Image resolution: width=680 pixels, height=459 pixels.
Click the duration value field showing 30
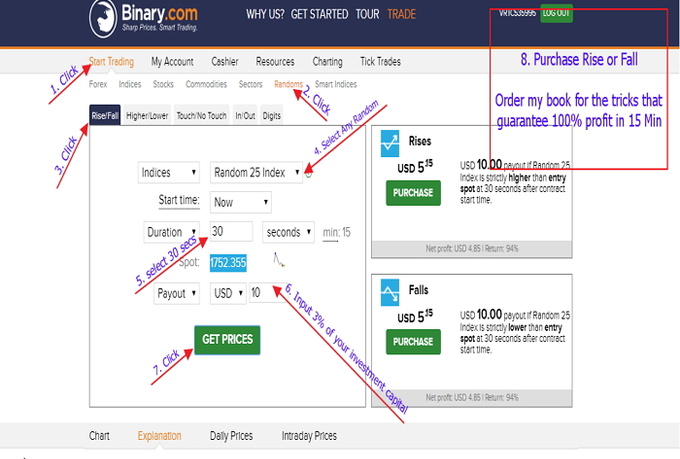pyautogui.click(x=231, y=231)
